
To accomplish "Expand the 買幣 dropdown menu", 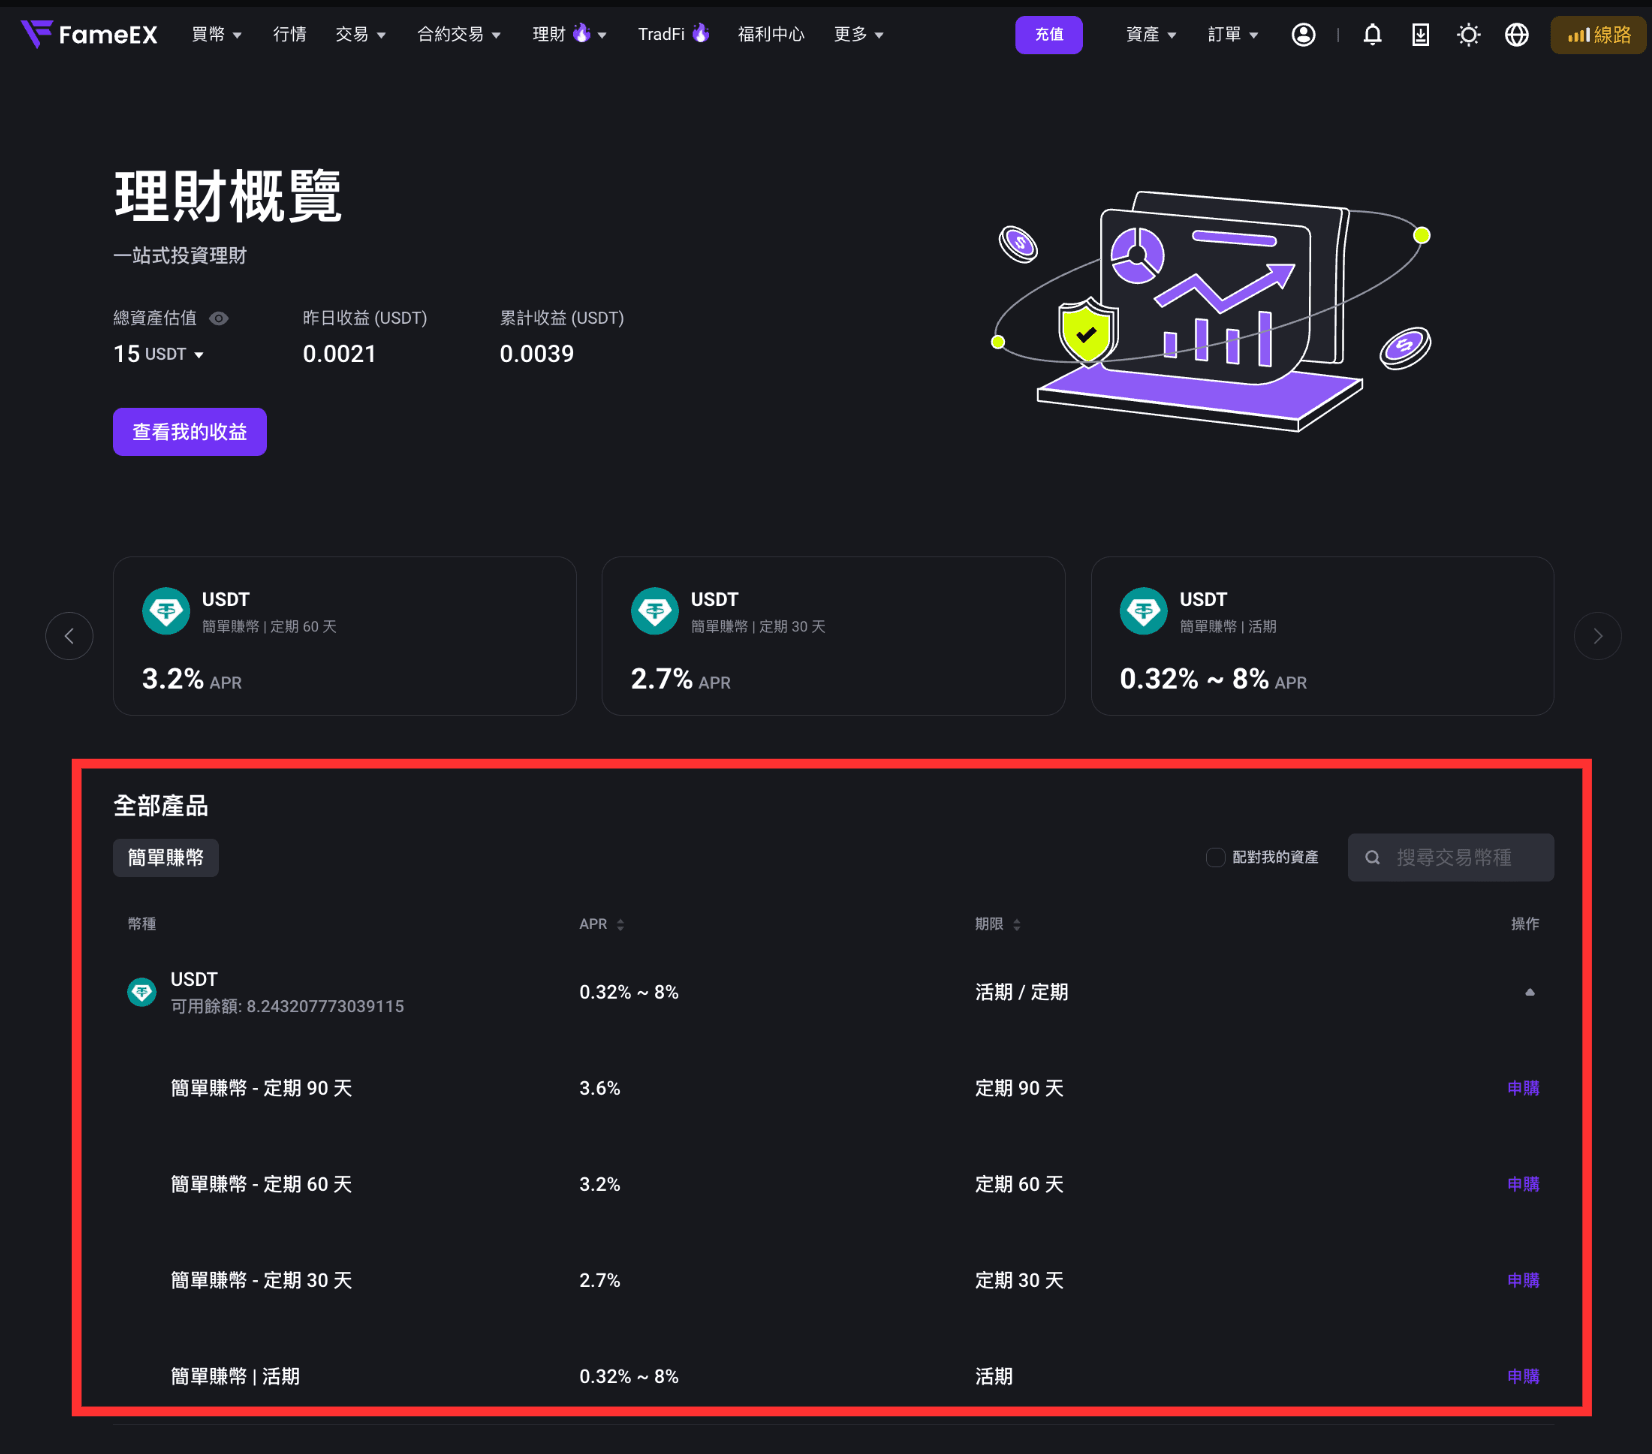I will click(x=217, y=35).
